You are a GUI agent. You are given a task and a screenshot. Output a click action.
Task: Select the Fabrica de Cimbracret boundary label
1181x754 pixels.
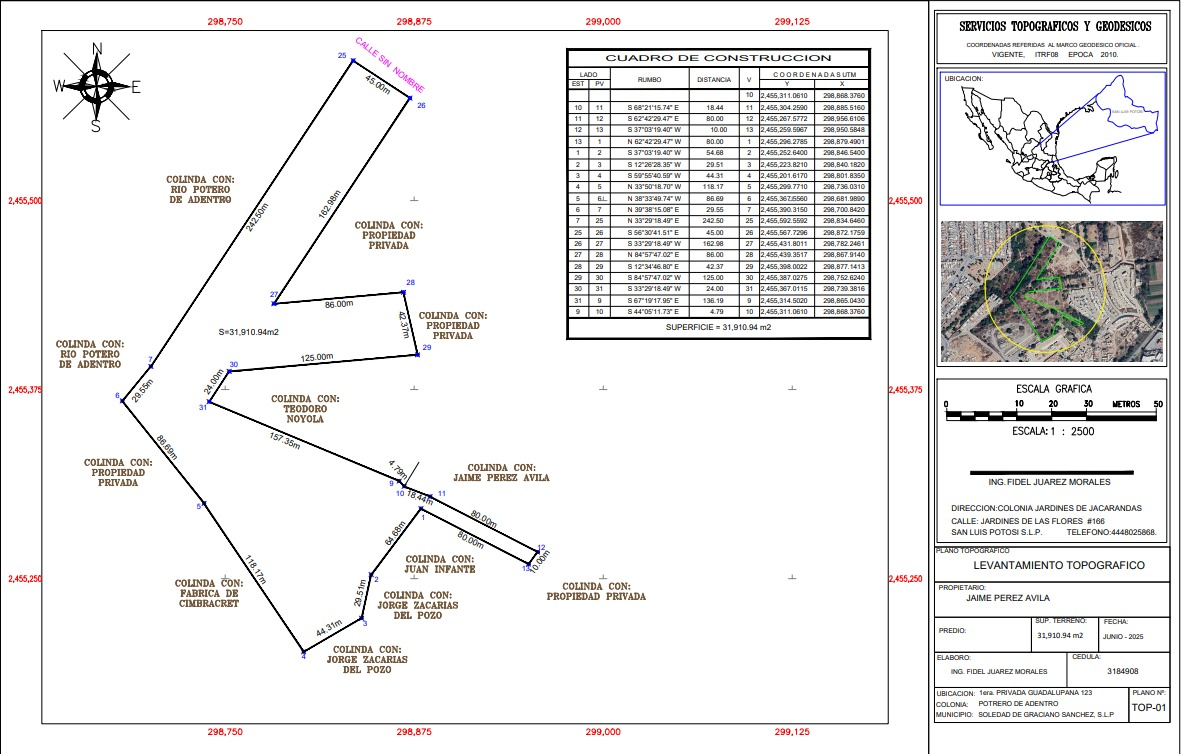pos(209,596)
